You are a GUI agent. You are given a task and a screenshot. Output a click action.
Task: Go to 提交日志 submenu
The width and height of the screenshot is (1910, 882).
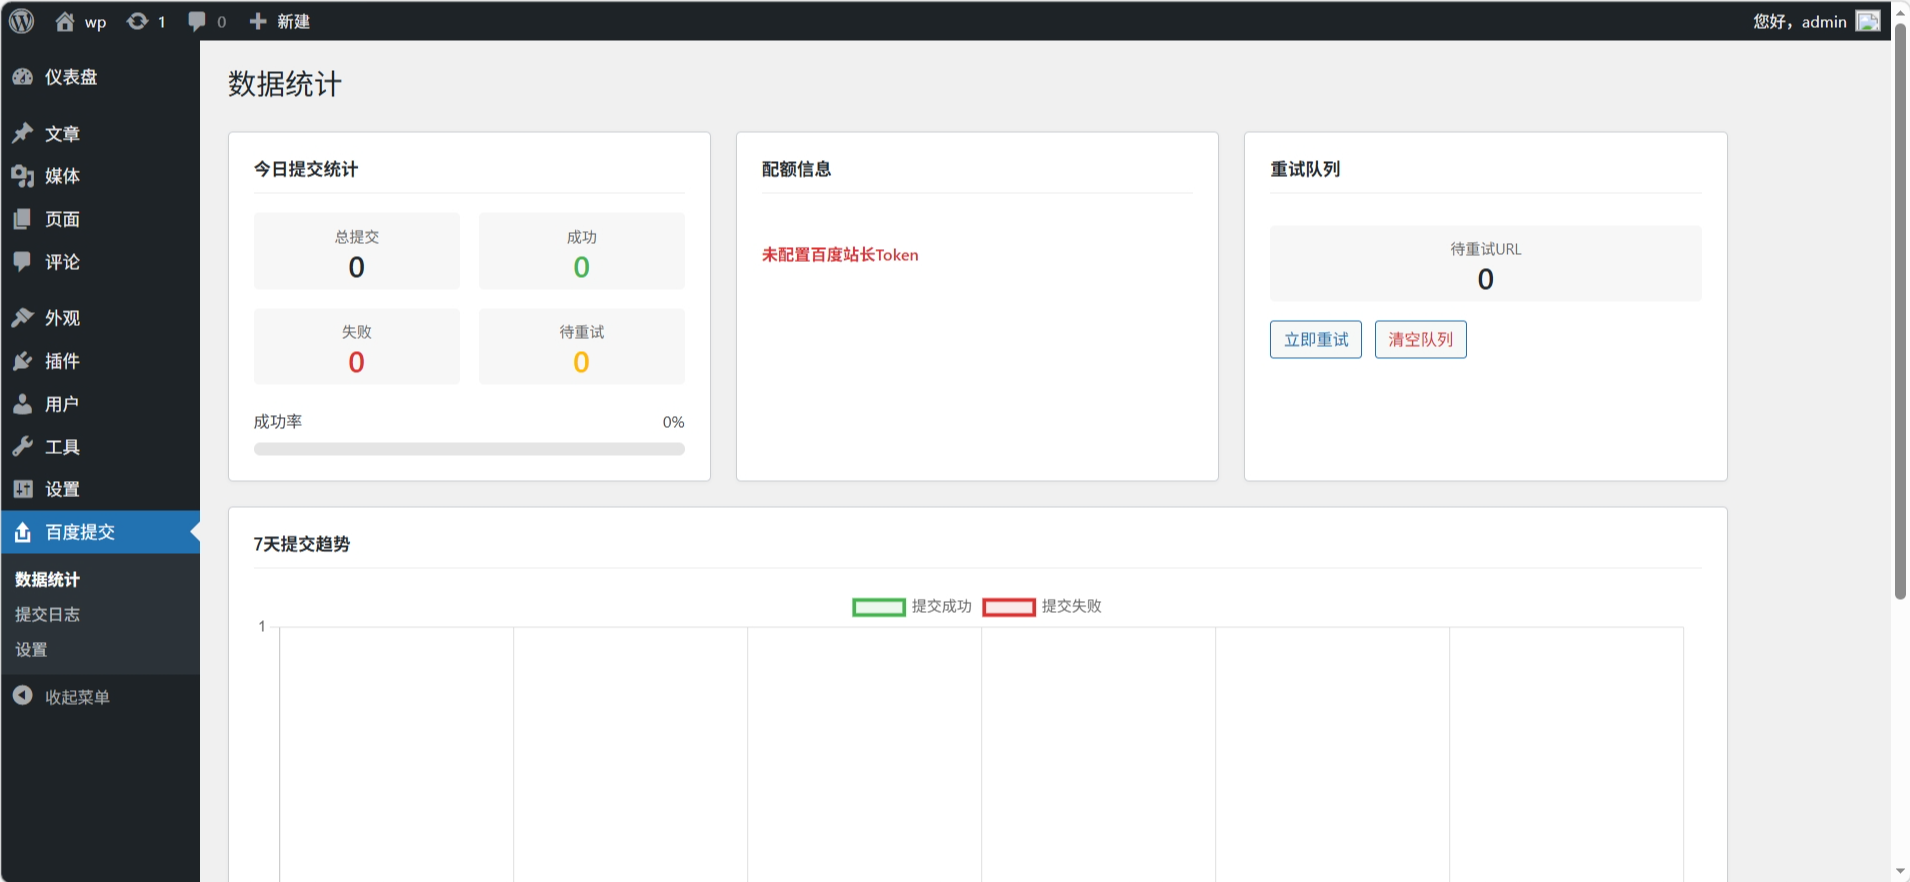pyautogui.click(x=47, y=614)
